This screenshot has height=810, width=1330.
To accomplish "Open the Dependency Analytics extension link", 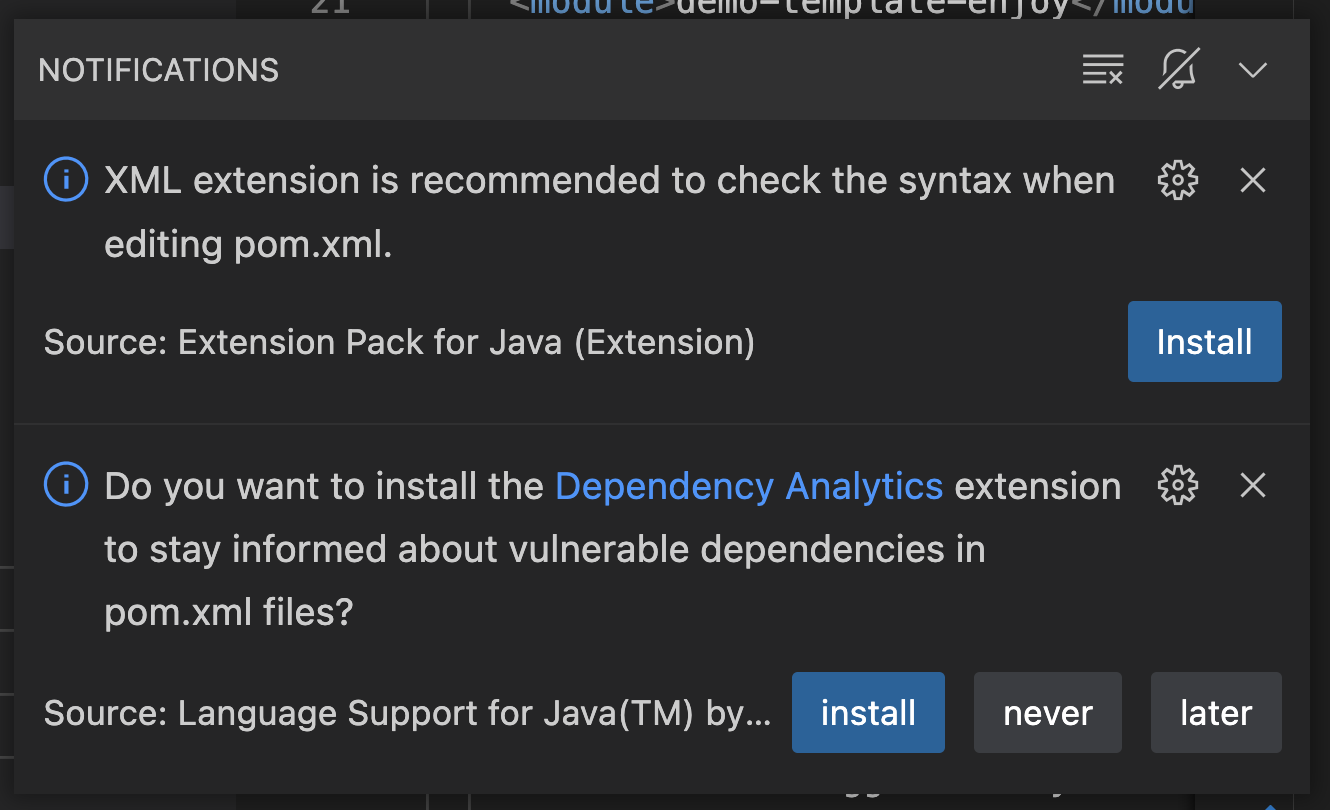I will coord(748,486).
